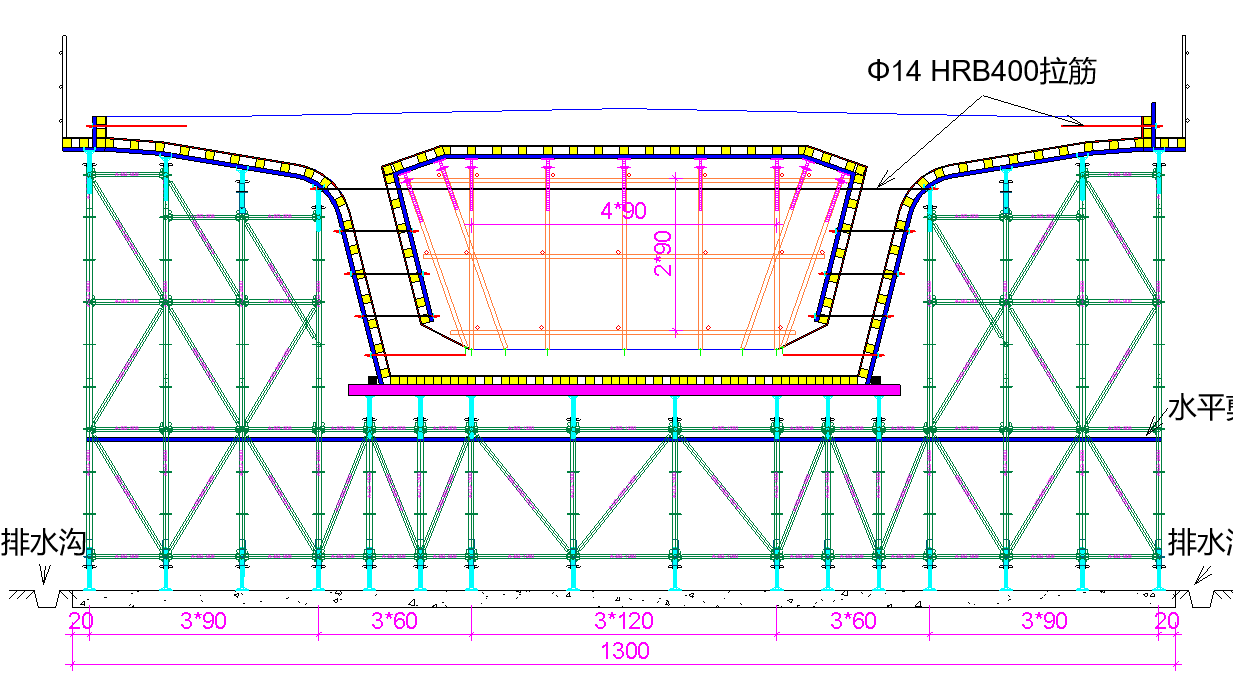Click the left 3*90 spacing dimension
This screenshot has width=1233, height=673.
(203, 621)
